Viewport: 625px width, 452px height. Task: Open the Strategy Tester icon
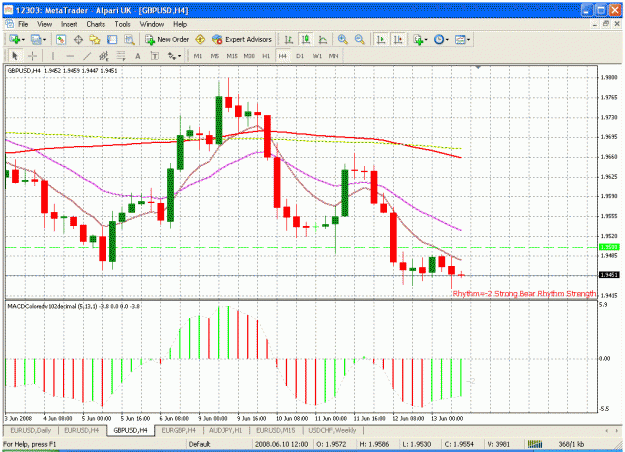coord(129,39)
